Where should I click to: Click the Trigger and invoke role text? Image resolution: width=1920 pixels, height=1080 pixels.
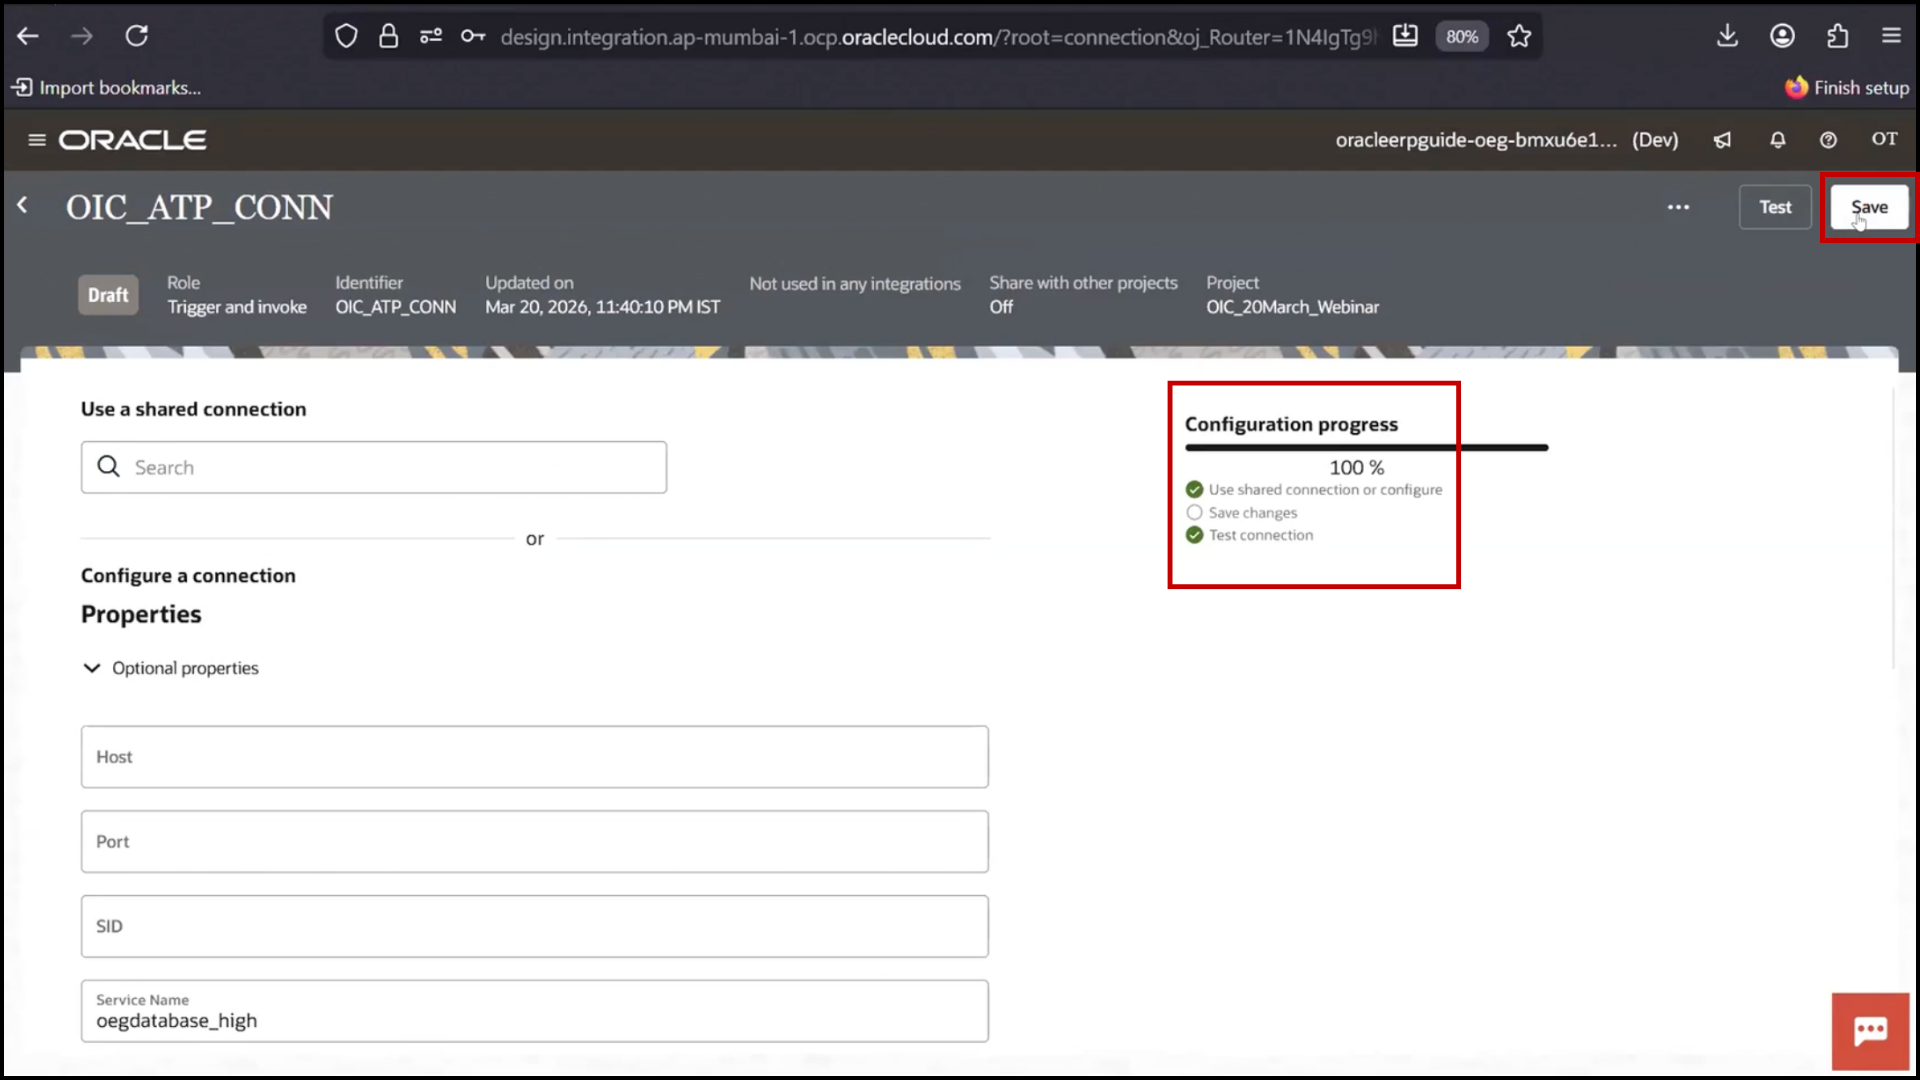(237, 307)
